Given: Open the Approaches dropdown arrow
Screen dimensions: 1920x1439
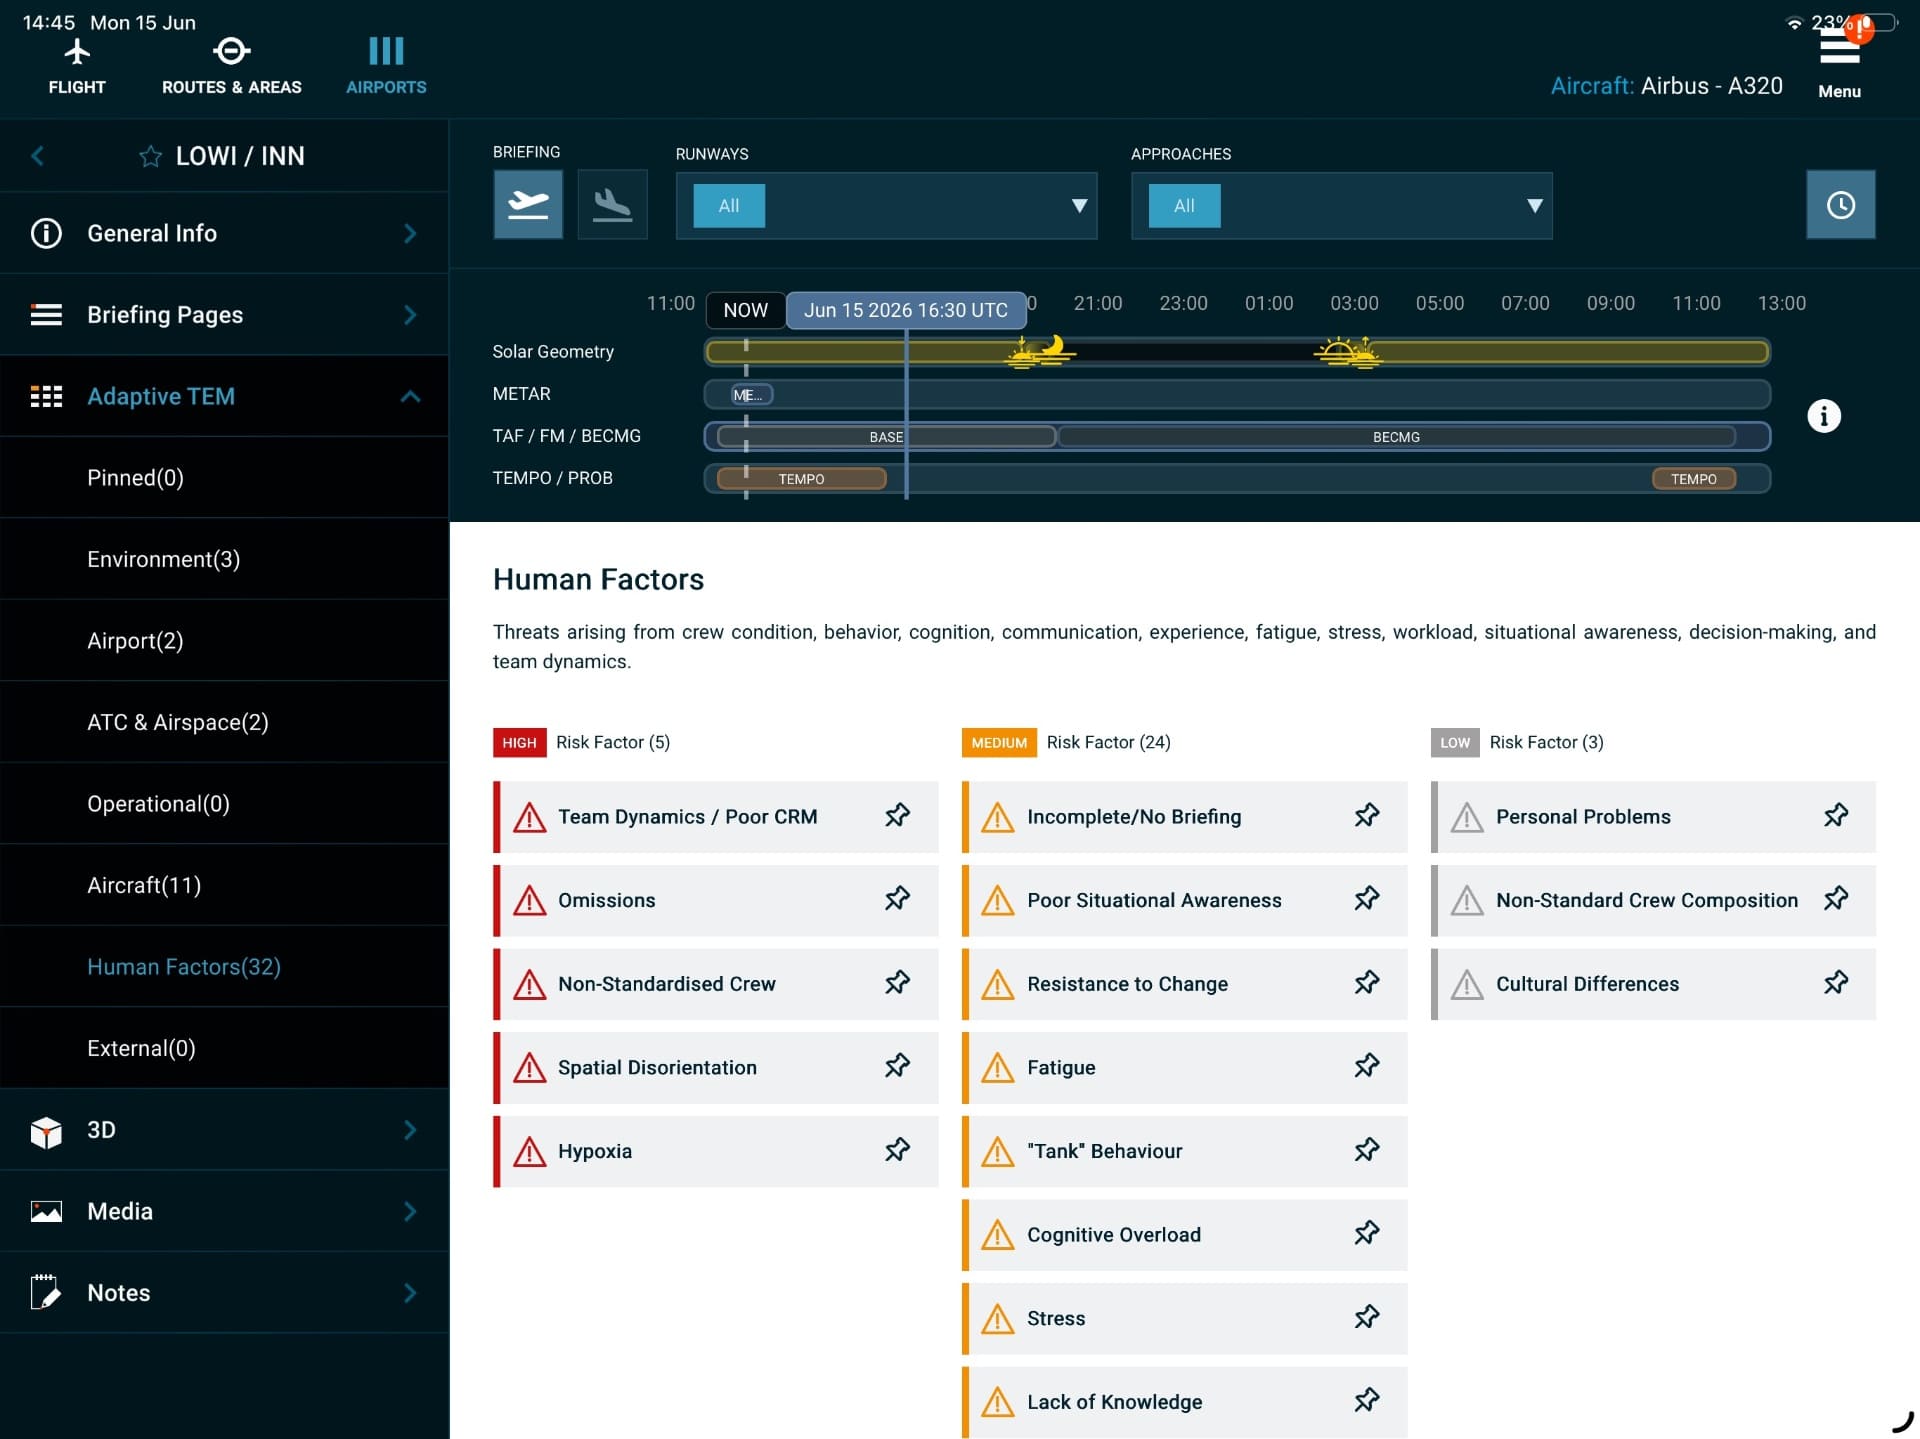Looking at the screenshot, I should [x=1534, y=206].
